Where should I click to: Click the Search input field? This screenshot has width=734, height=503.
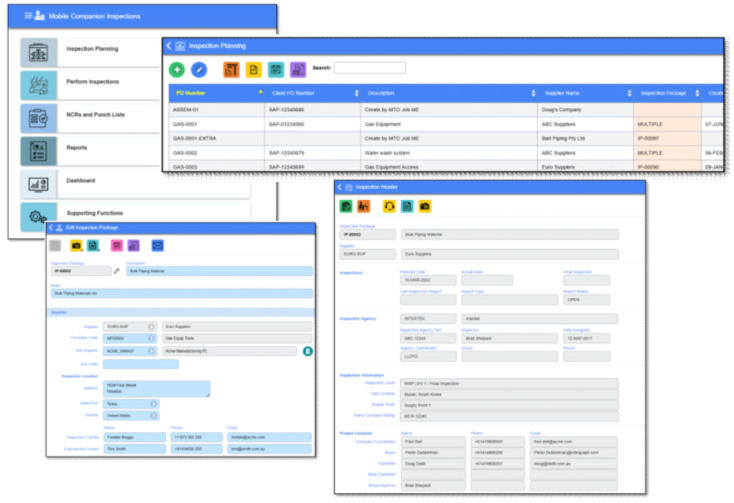point(369,68)
